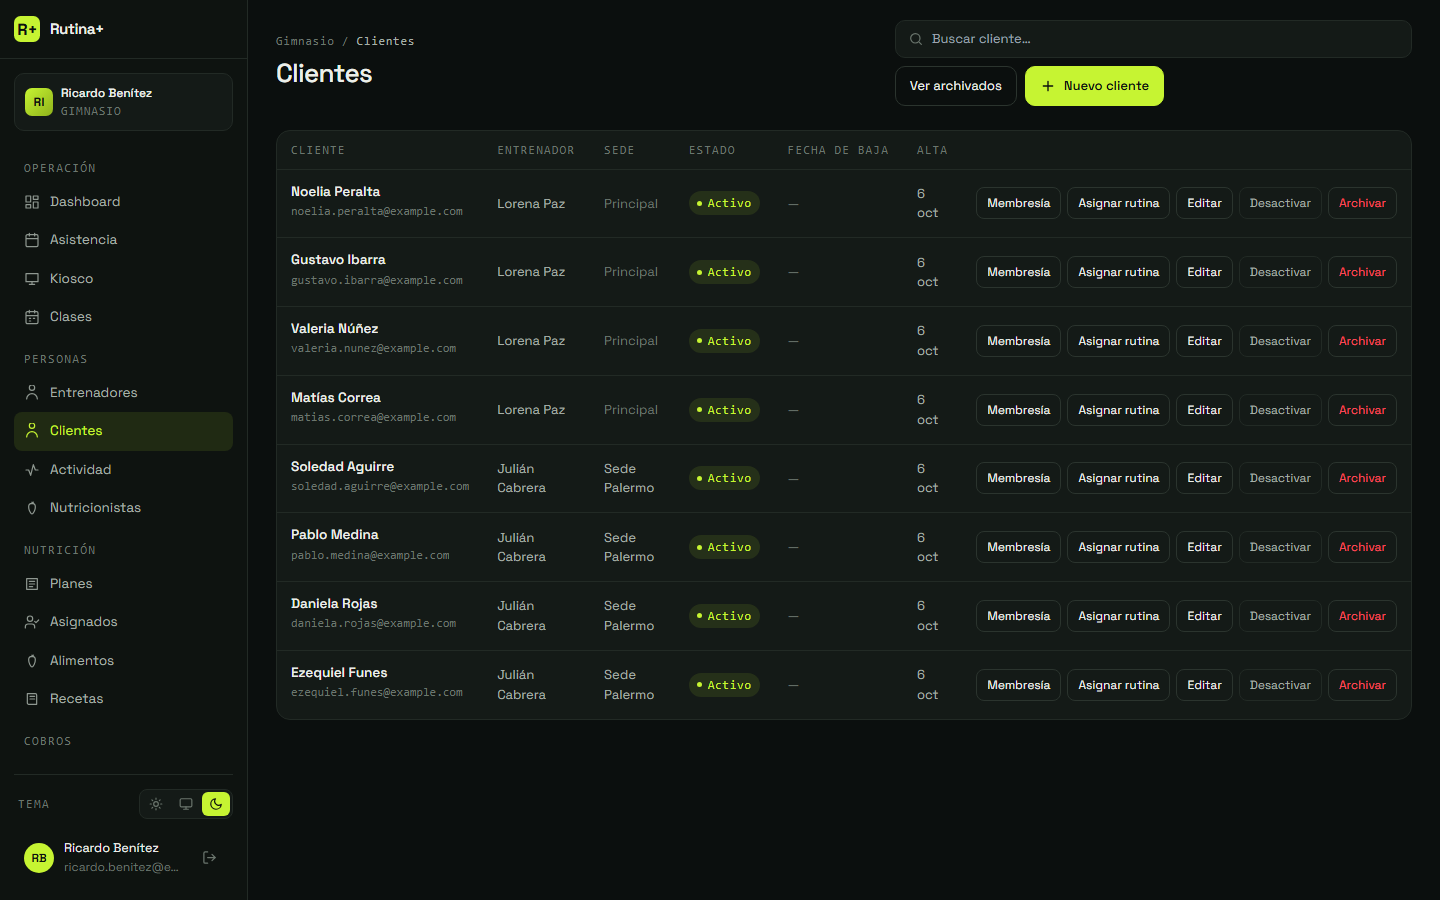
Task: Click Activo status badge for Daniela Rojas
Action: pos(724,616)
